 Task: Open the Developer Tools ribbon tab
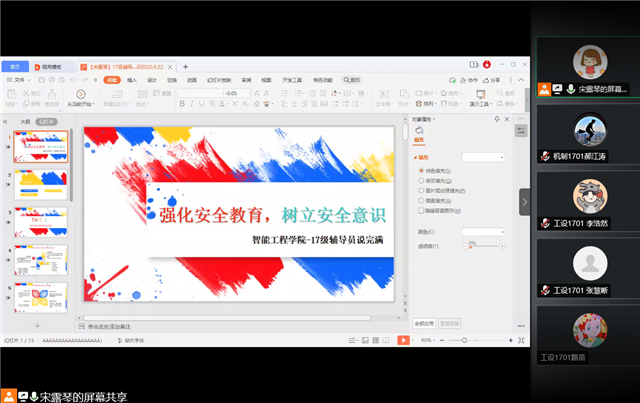pos(292,80)
